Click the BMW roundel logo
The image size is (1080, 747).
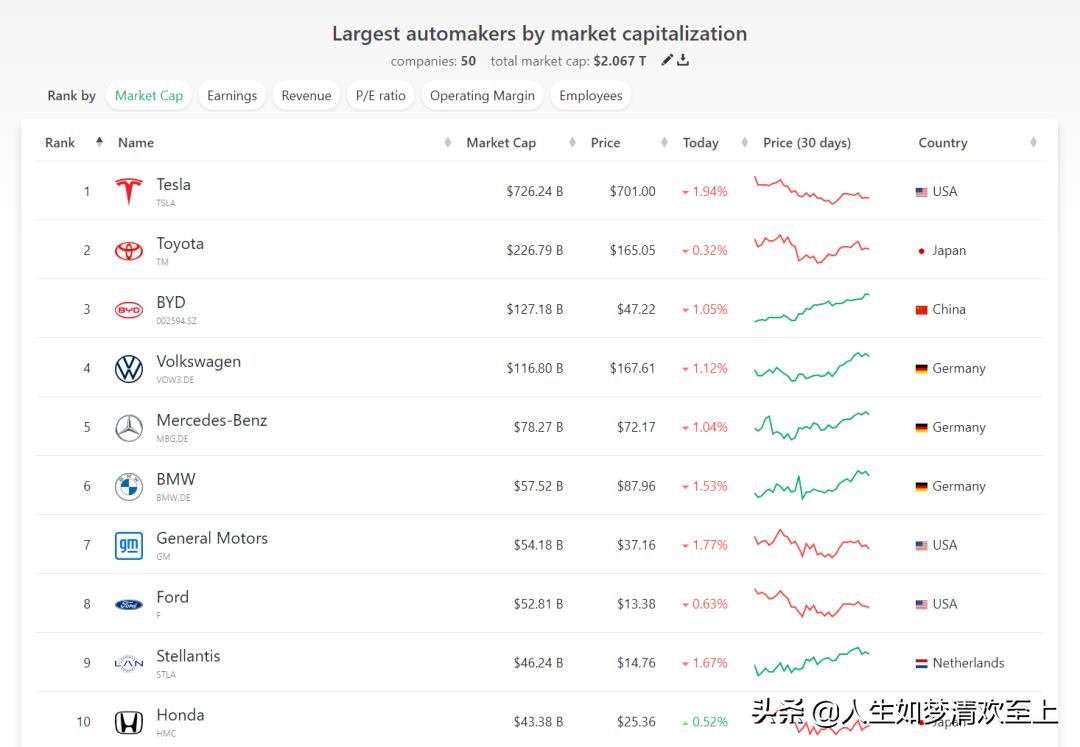(128, 487)
